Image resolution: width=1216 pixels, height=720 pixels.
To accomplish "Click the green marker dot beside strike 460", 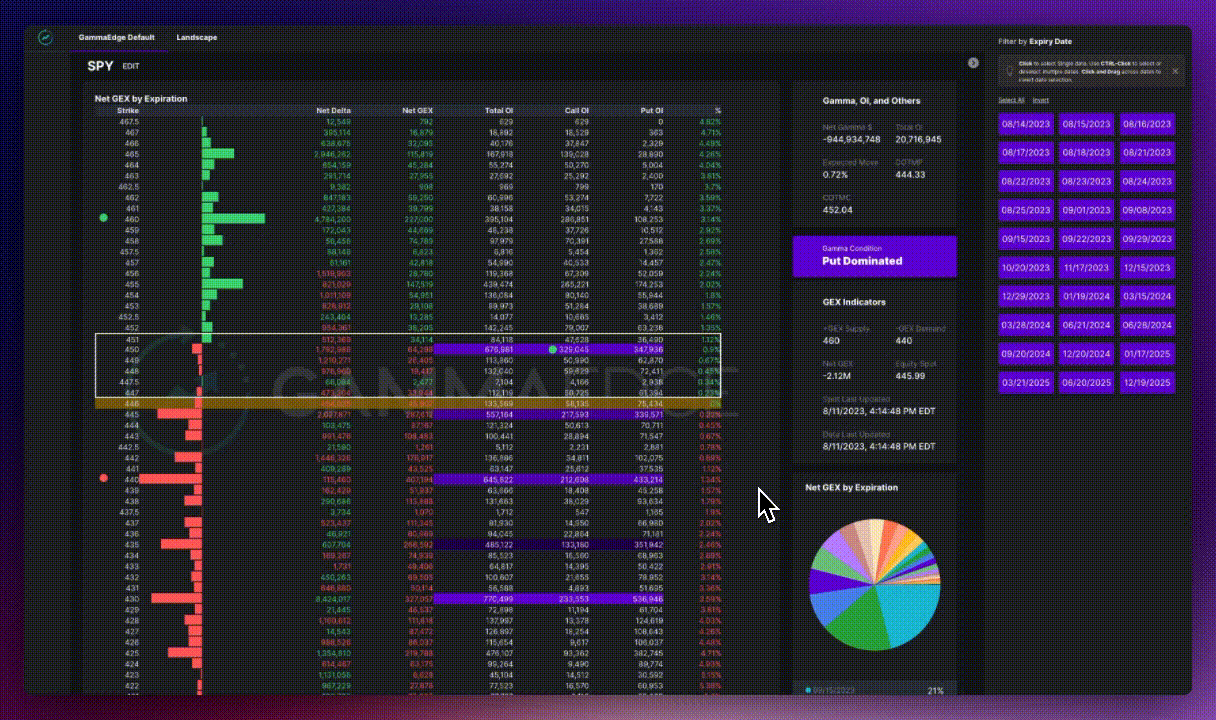I will coord(104,218).
